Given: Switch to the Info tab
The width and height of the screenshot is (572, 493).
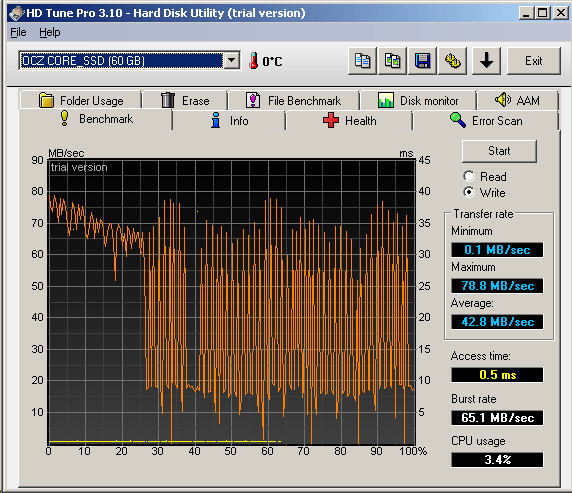Looking at the screenshot, I should coord(230,120).
